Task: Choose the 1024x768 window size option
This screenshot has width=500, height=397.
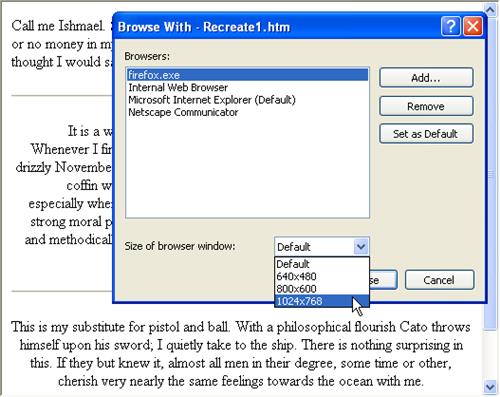Action: point(322,301)
